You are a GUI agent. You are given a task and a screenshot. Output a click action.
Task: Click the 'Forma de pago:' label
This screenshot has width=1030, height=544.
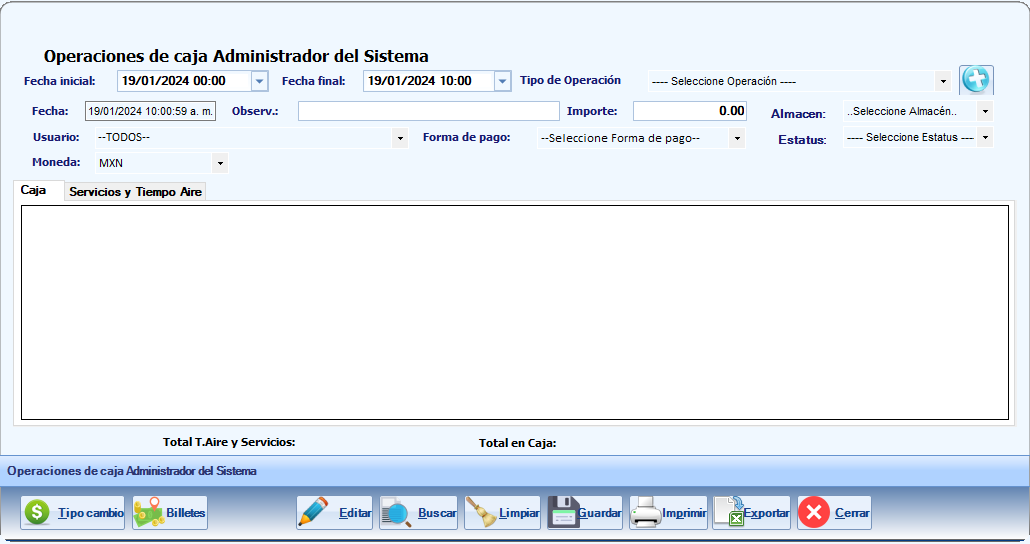coord(466,137)
